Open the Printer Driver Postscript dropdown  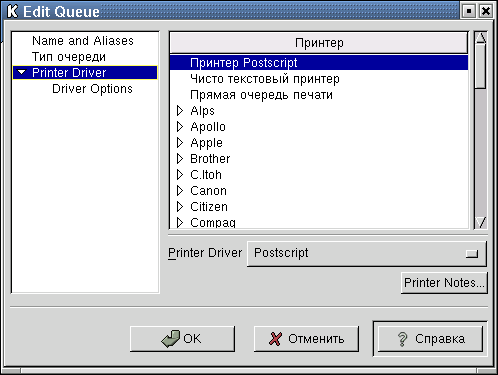pyautogui.click(x=367, y=254)
